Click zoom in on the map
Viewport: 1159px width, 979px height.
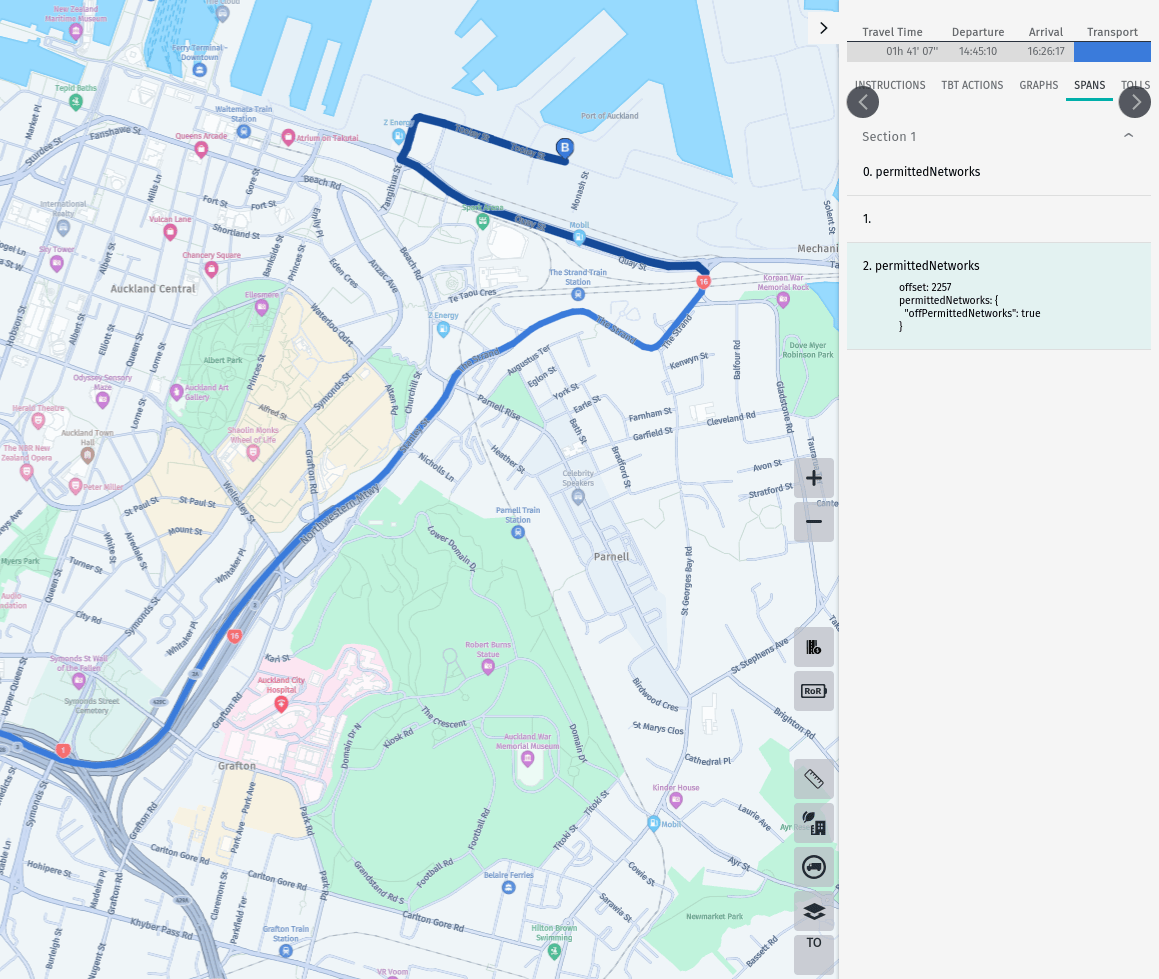[813, 479]
